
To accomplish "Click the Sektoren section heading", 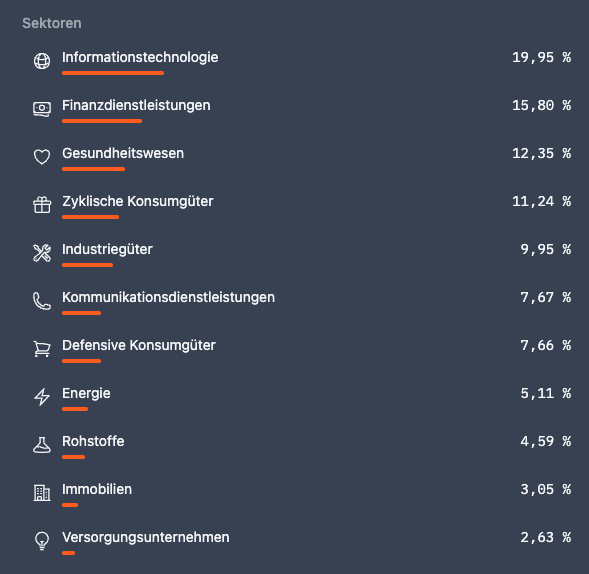I will (52, 23).
